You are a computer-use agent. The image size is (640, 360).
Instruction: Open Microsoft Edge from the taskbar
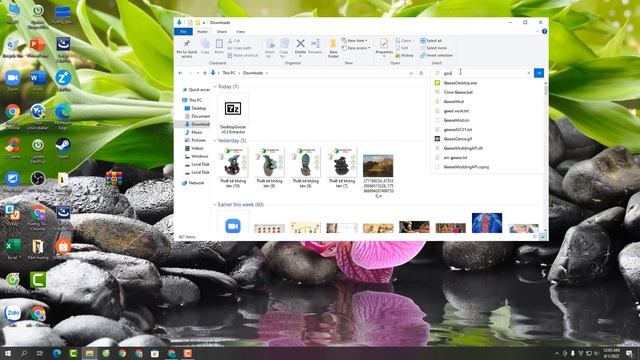pos(56,353)
